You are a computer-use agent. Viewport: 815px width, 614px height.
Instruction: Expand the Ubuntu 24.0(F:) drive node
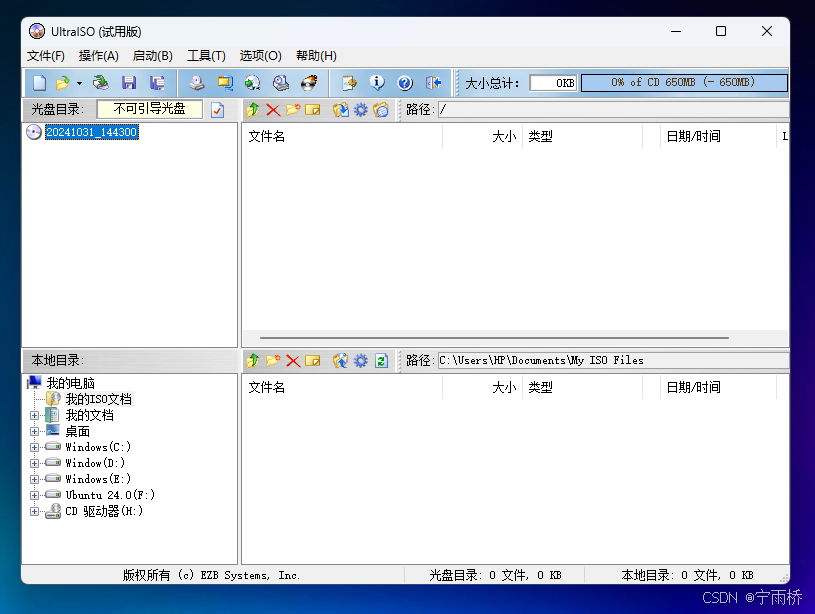[34, 495]
